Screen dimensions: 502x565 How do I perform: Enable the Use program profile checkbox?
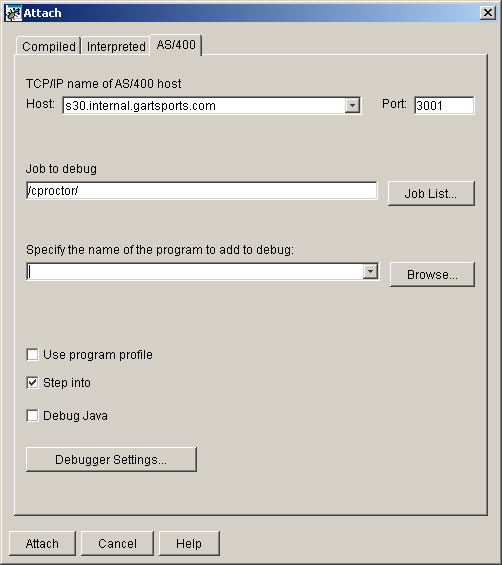click(32, 355)
